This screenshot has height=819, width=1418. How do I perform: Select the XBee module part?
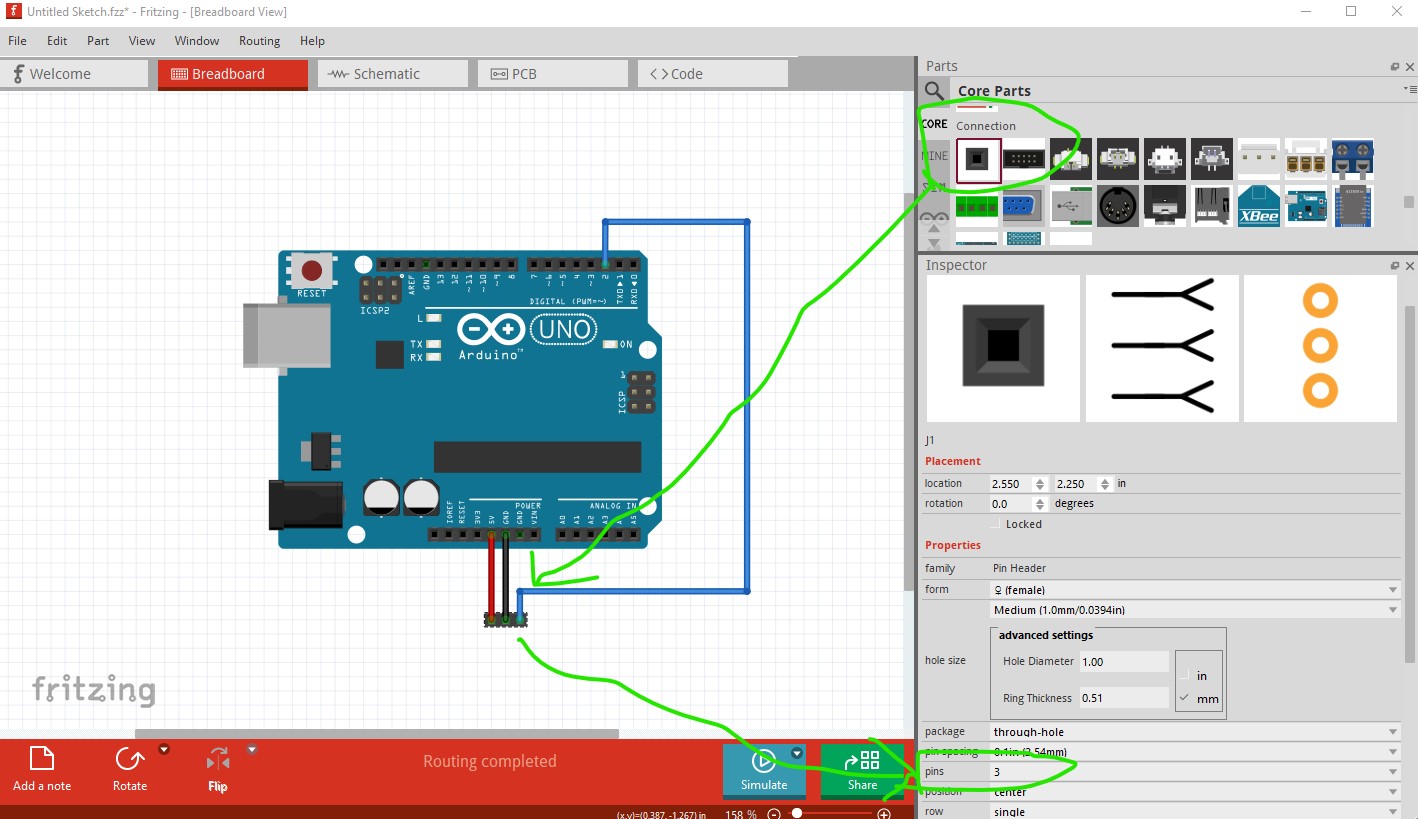pos(1259,206)
